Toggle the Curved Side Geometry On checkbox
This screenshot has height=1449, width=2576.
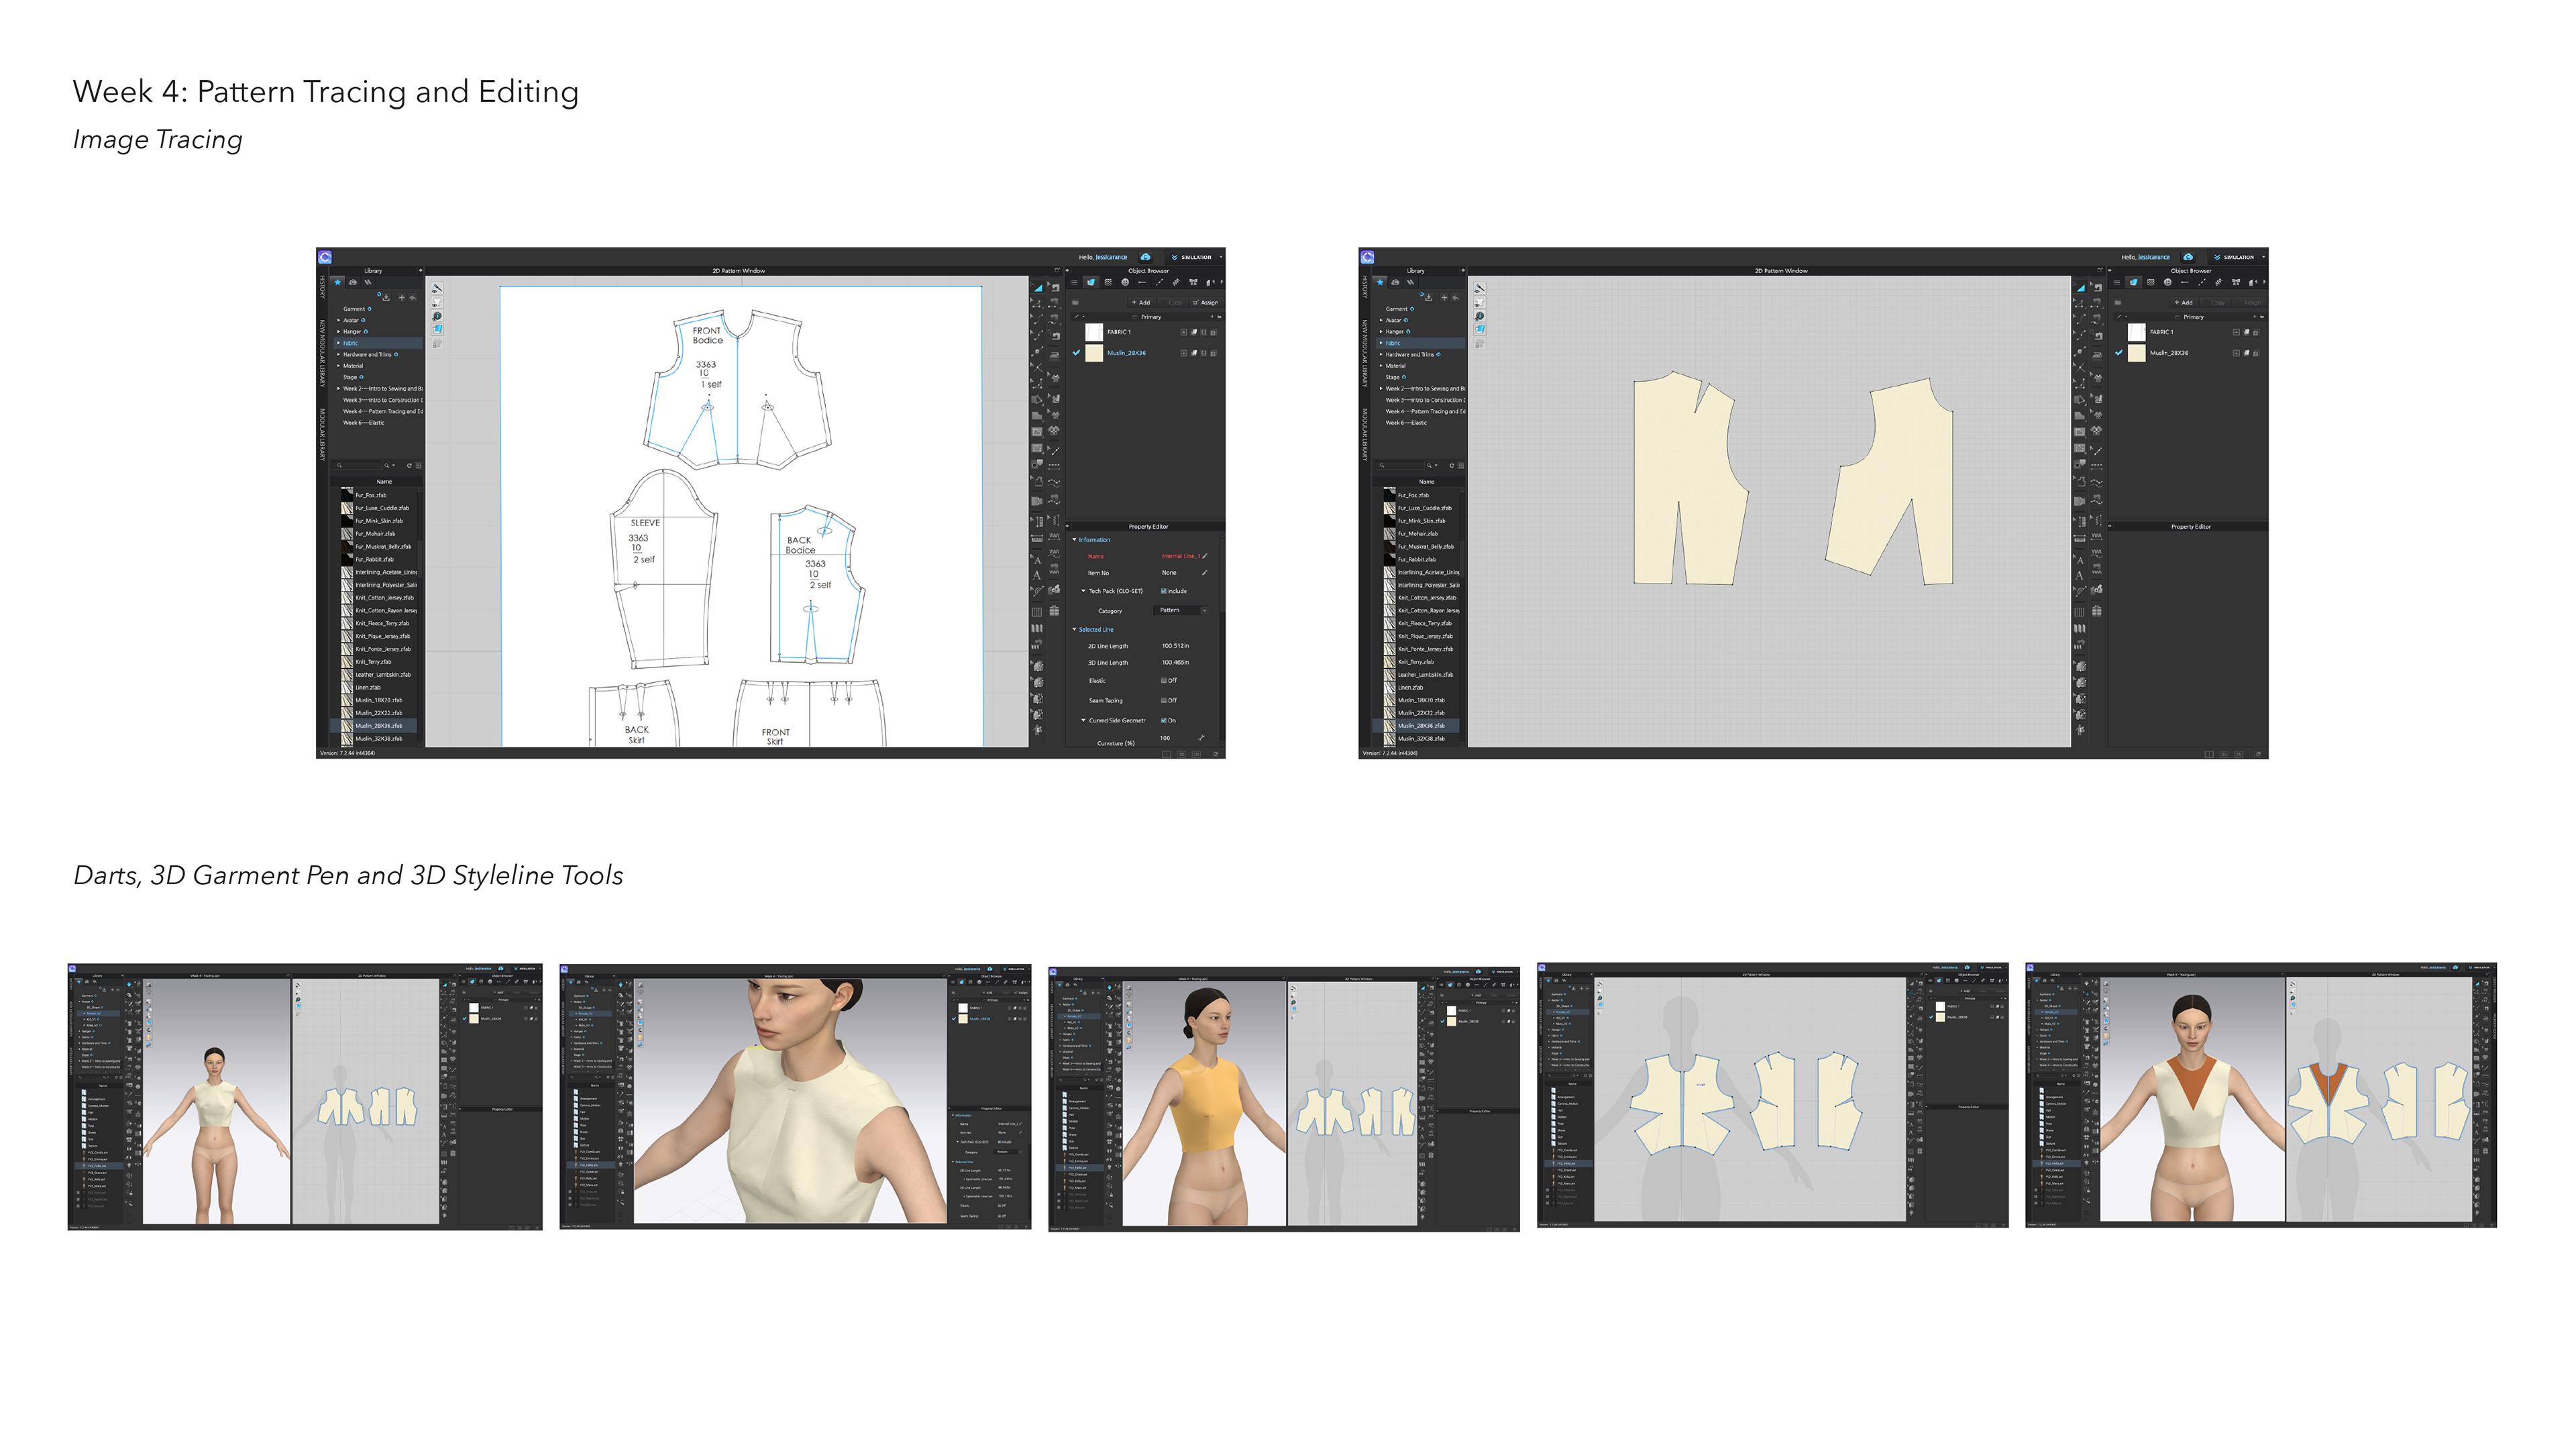tap(1163, 720)
